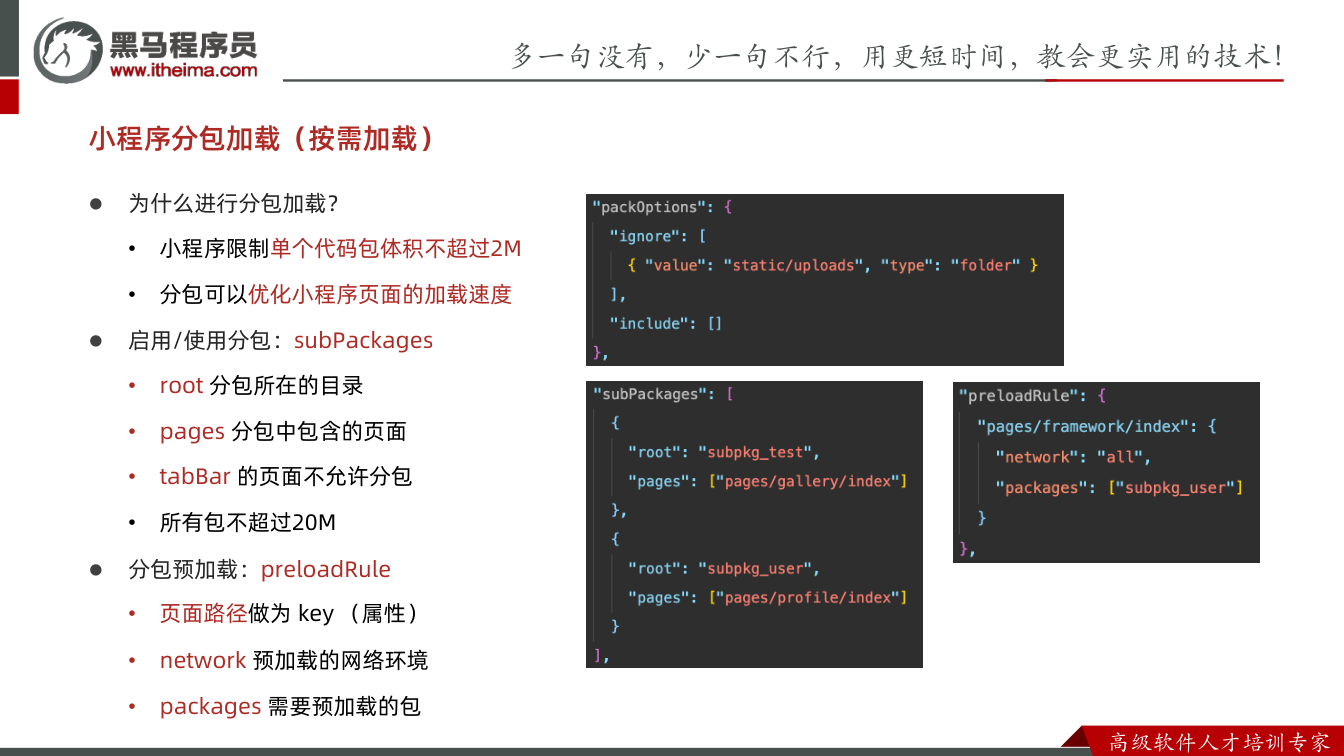Select the bullet 分包可以优化小程序页面的加载速度
Viewport: 1344px width, 756px height.
335,294
